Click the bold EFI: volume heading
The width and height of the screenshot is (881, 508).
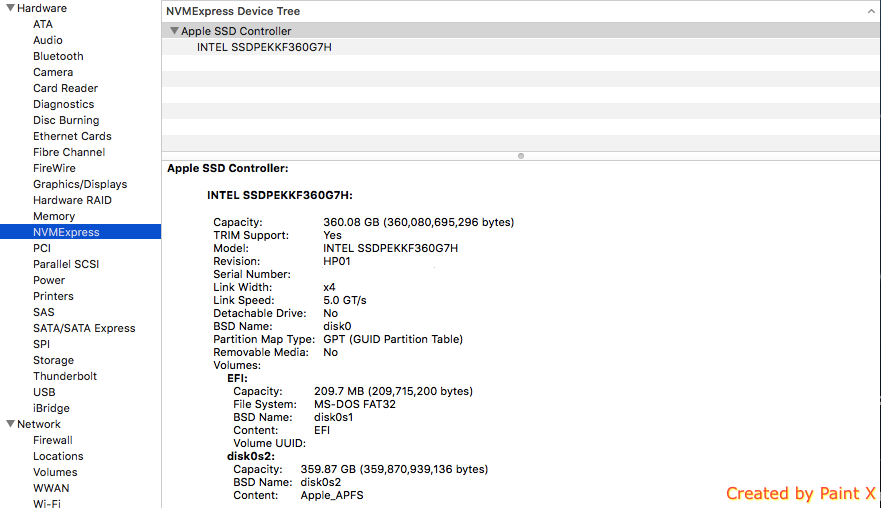[237, 379]
